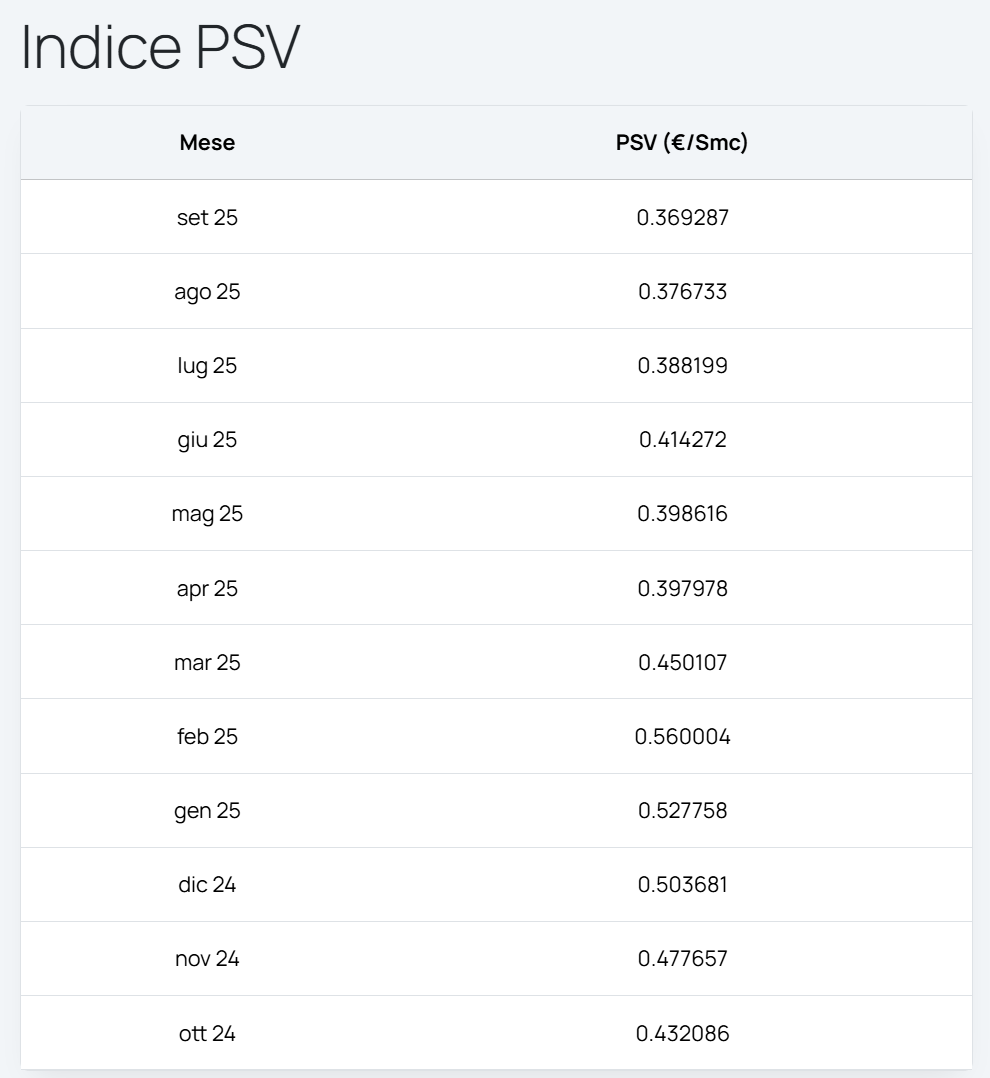Click the Indice PSV page title
Viewport: 990px width, 1078px height.
pyautogui.click(x=160, y=47)
